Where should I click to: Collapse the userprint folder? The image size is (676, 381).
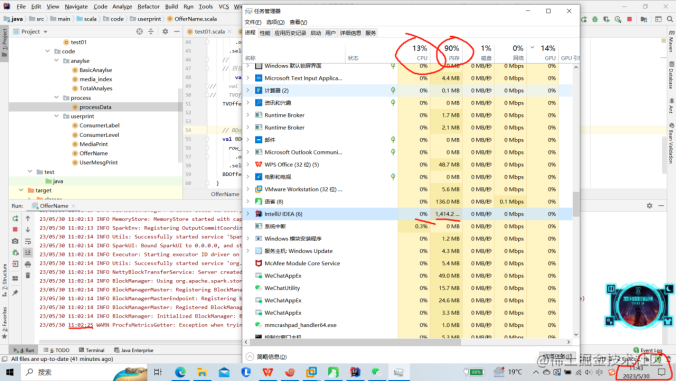56,116
